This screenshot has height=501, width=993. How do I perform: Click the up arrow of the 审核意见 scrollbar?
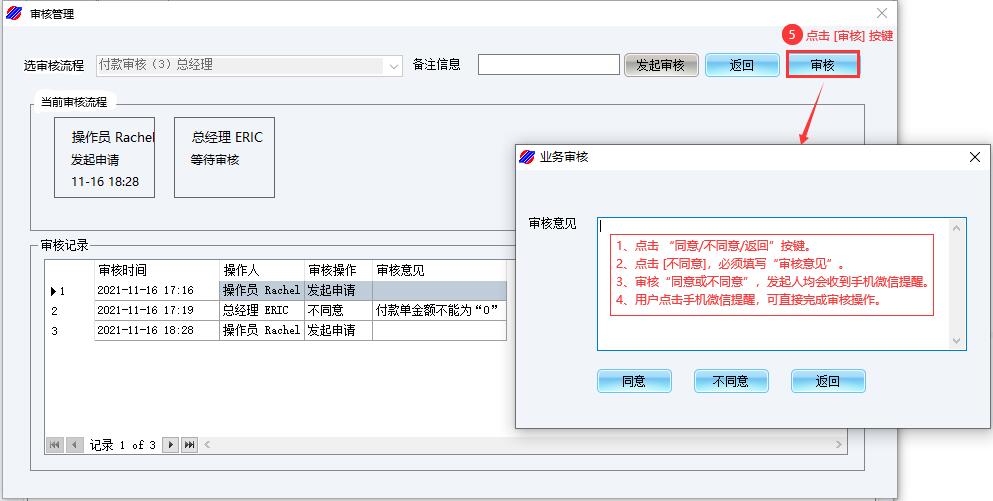958,227
